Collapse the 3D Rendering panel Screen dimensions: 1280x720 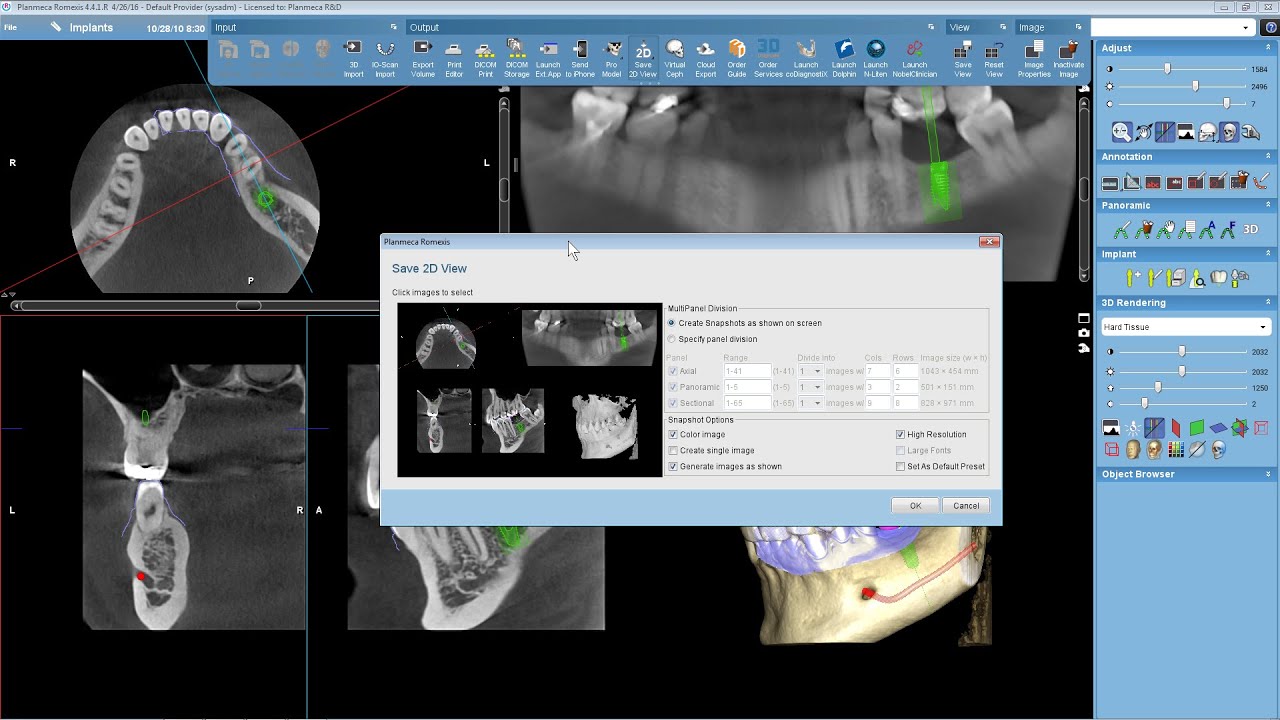[x=1268, y=303]
